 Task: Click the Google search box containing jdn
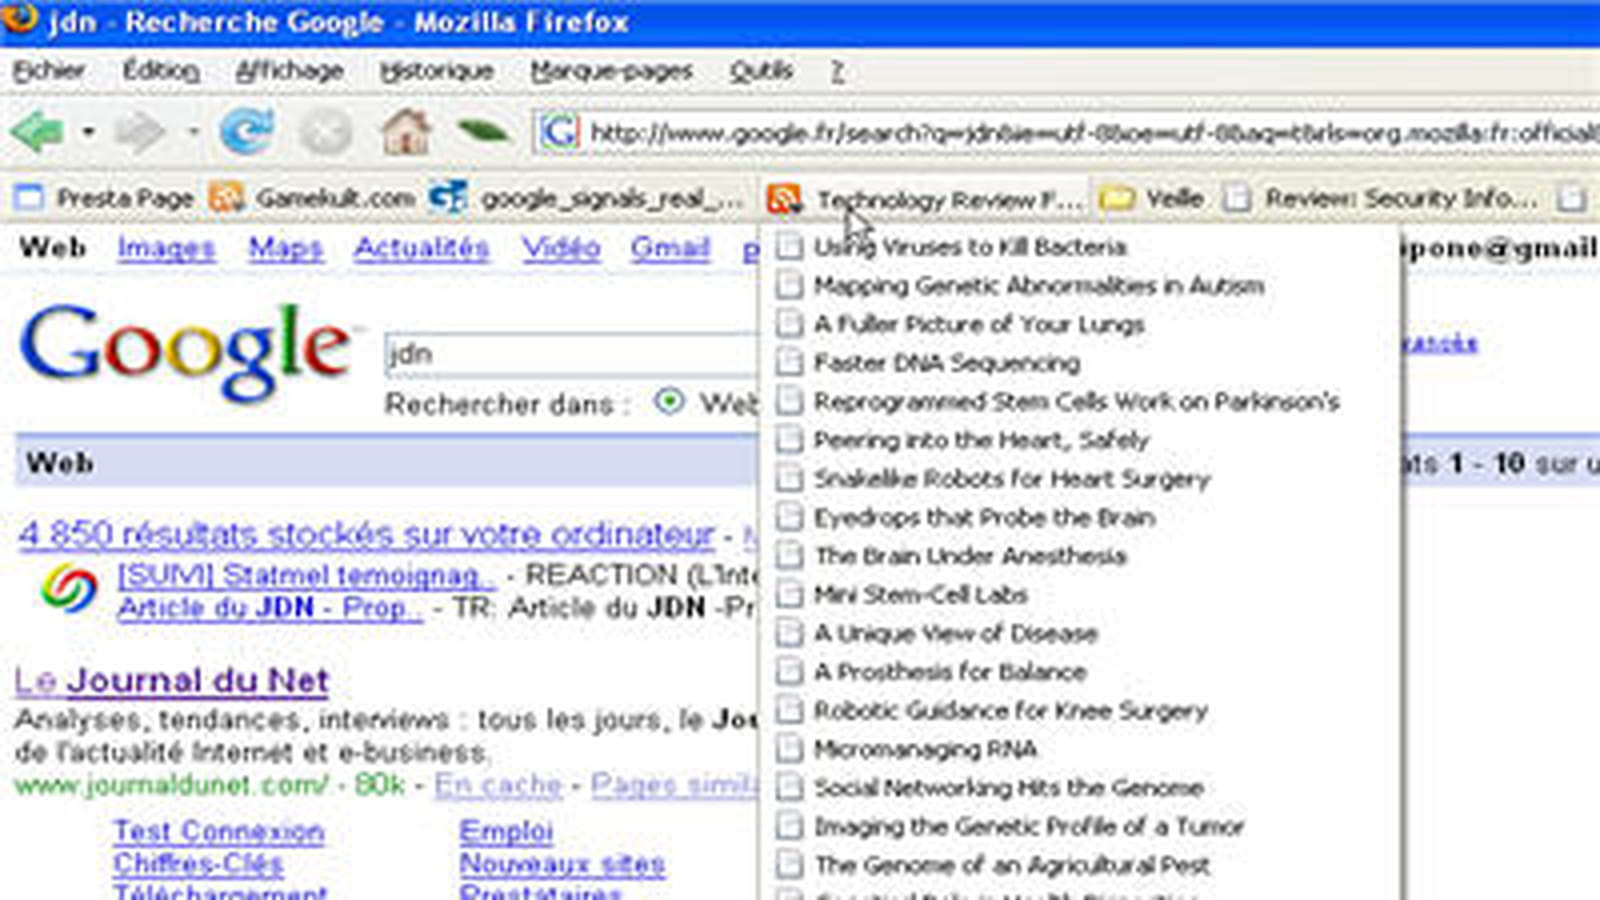point(573,354)
